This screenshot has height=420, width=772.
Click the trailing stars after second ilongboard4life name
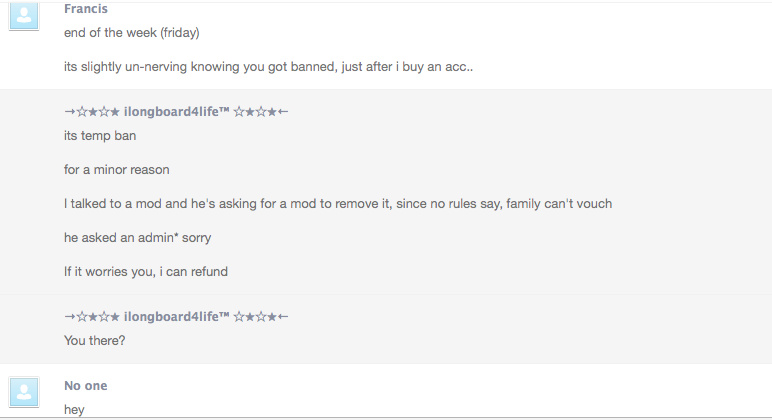(x=260, y=317)
